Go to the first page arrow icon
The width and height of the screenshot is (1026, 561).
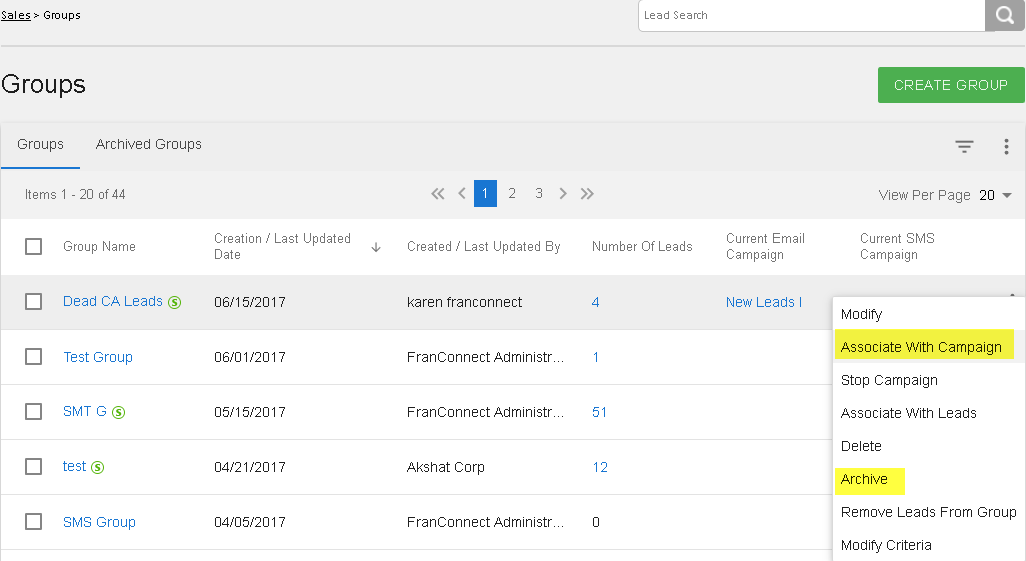(x=437, y=194)
